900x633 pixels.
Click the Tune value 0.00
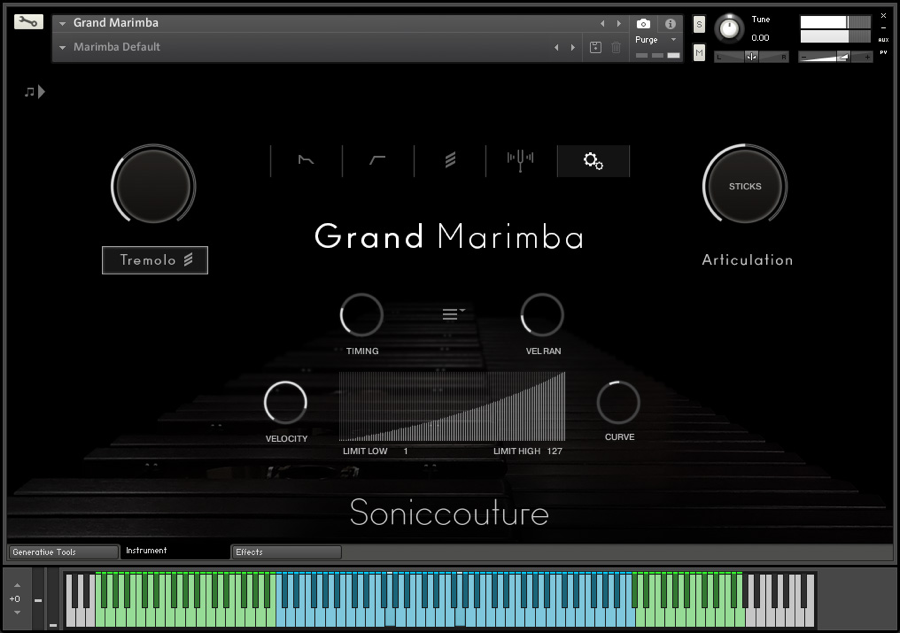coord(761,38)
